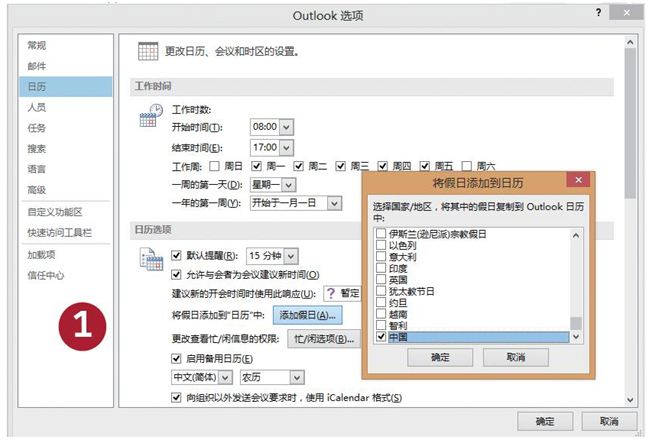Enable the 周六 work week checkbox
Viewport: 649px width, 443px height.
(x=466, y=166)
